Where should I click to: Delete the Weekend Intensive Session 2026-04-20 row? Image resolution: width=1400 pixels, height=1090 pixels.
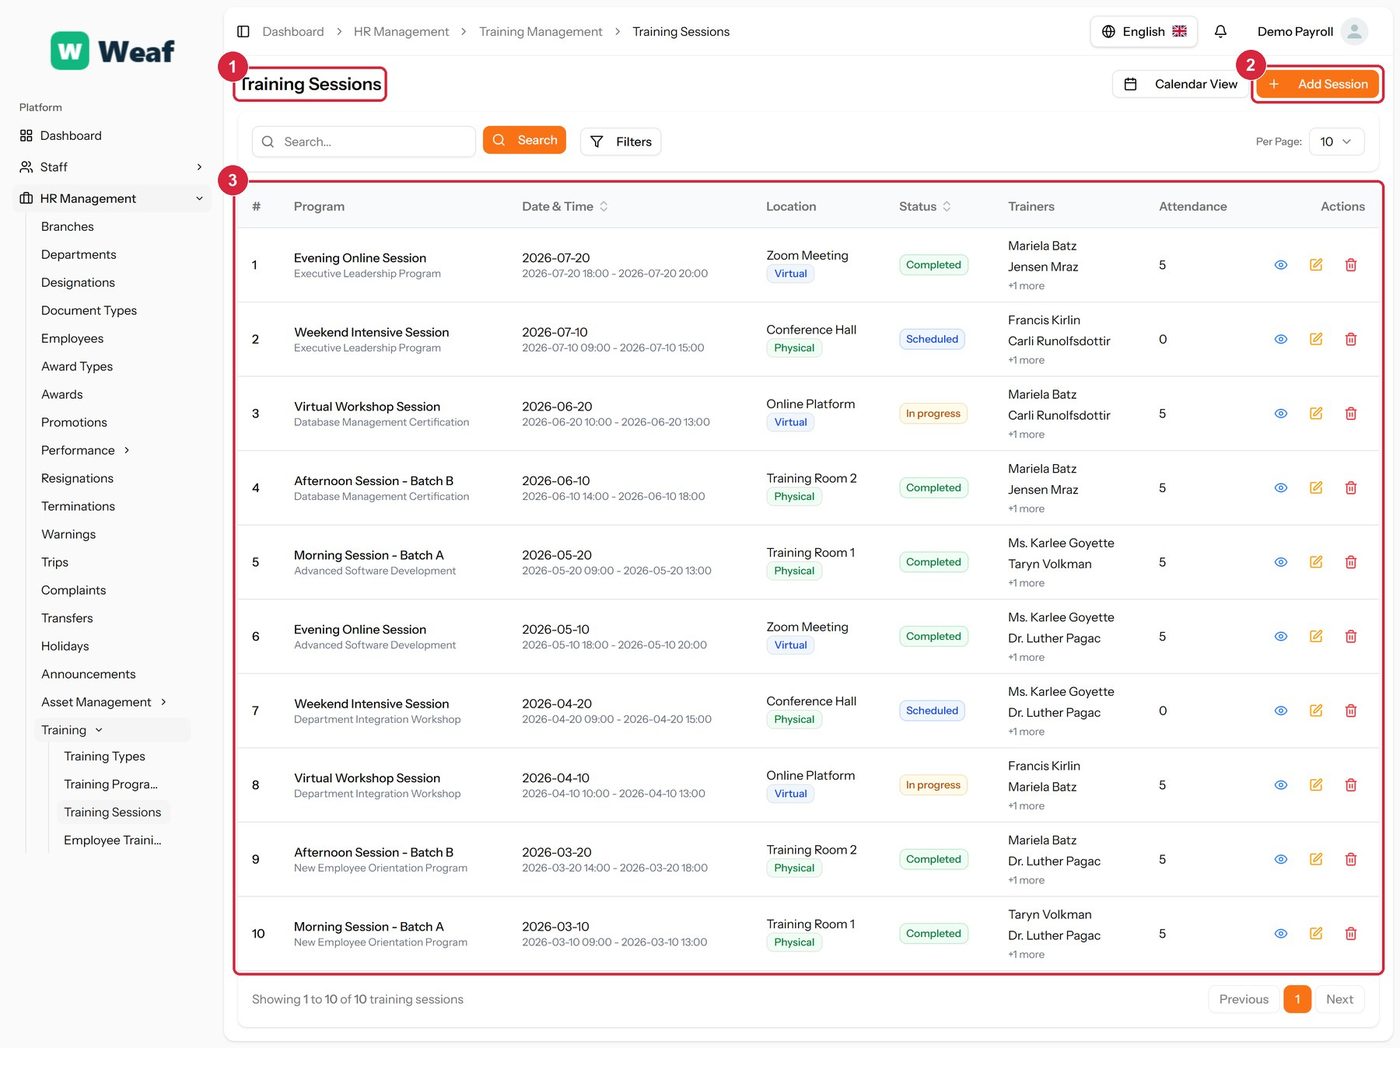coord(1351,711)
